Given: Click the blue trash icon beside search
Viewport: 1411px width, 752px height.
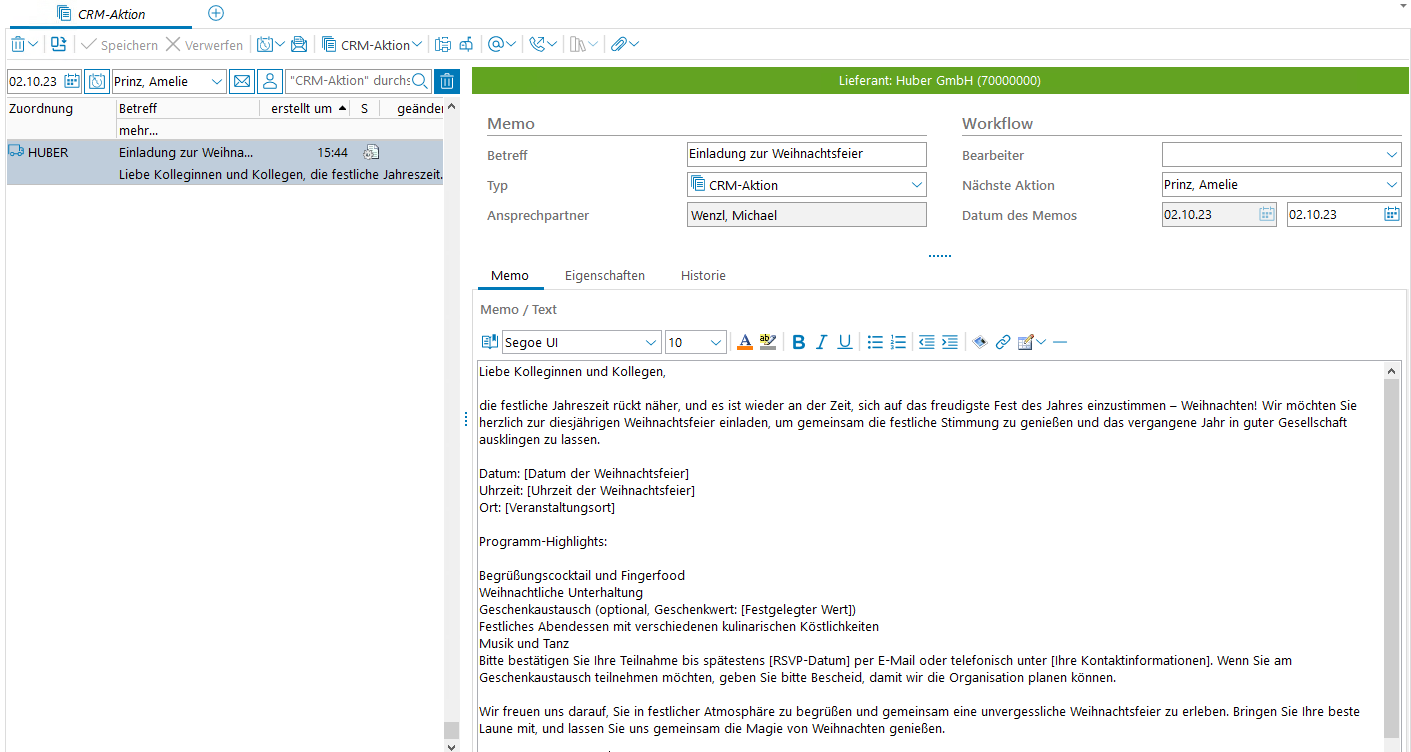Looking at the screenshot, I should pyautogui.click(x=447, y=81).
